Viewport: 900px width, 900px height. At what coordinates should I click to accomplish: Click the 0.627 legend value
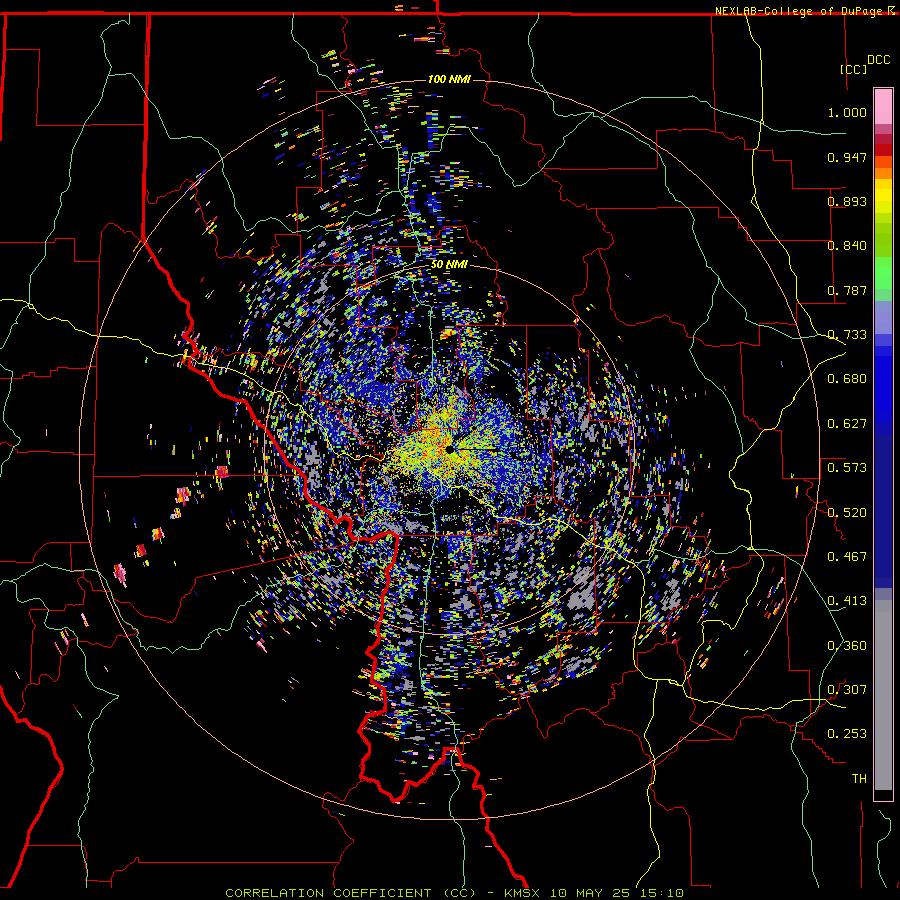847,424
